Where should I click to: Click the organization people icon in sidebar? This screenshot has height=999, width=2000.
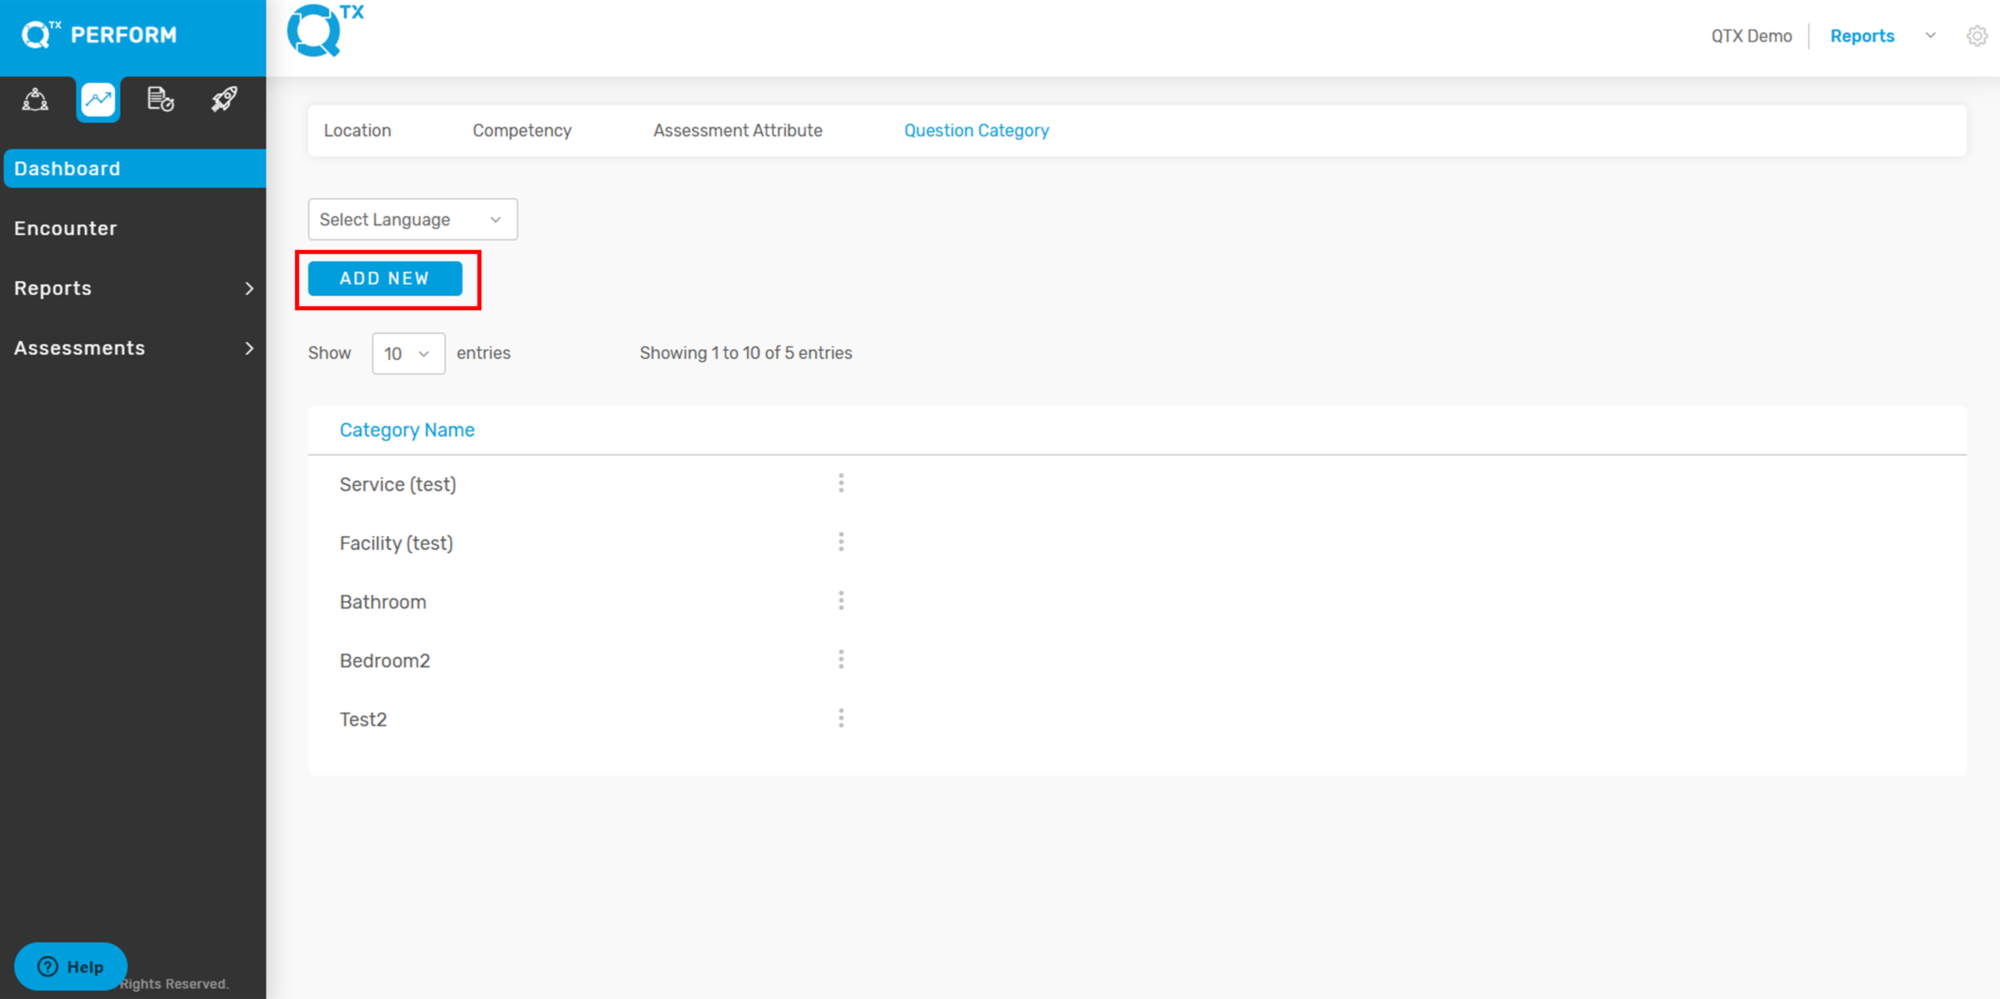click(x=36, y=99)
